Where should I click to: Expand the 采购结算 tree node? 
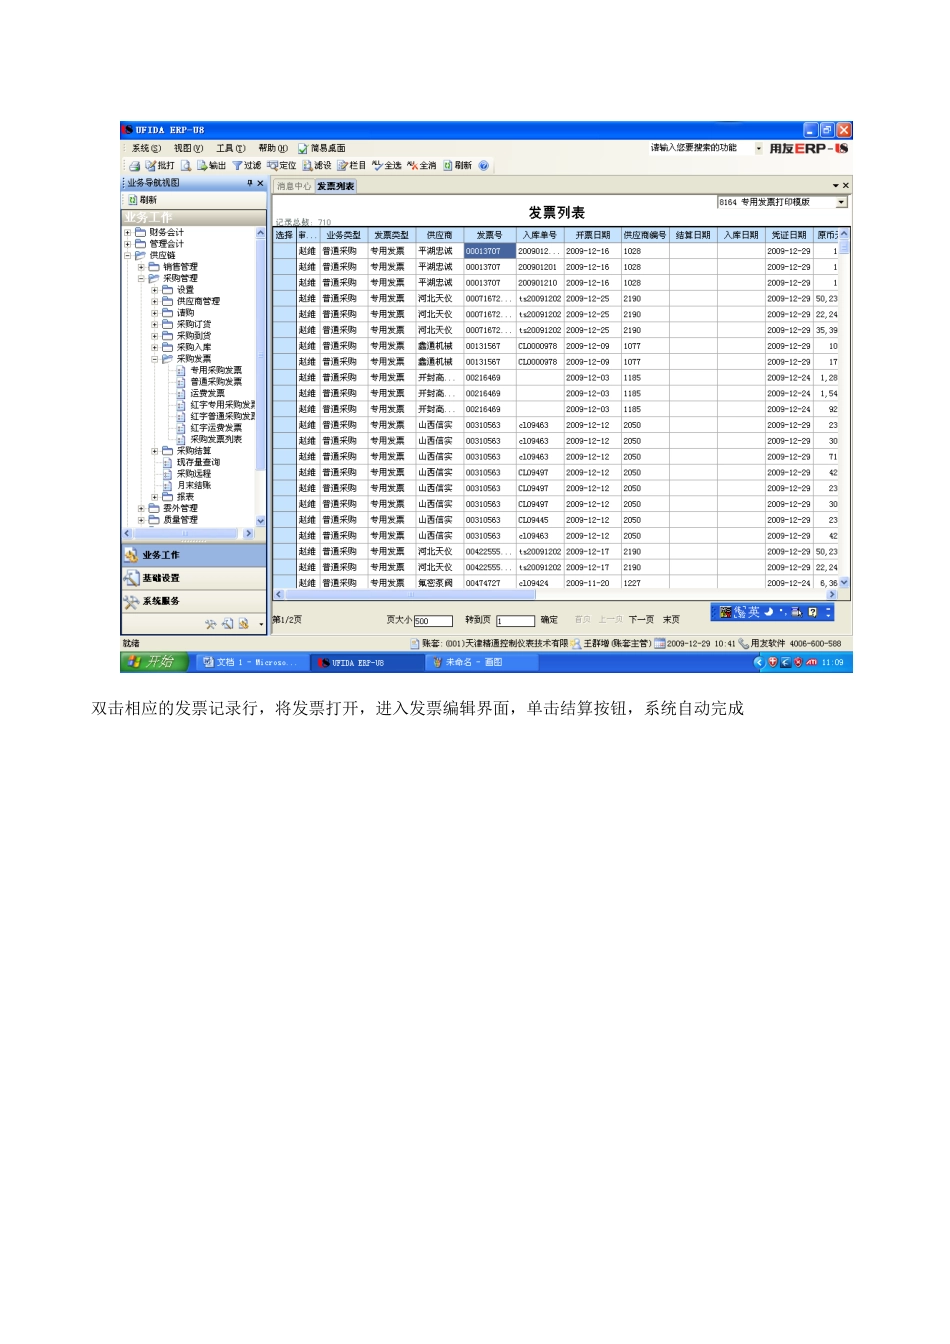click(x=155, y=451)
